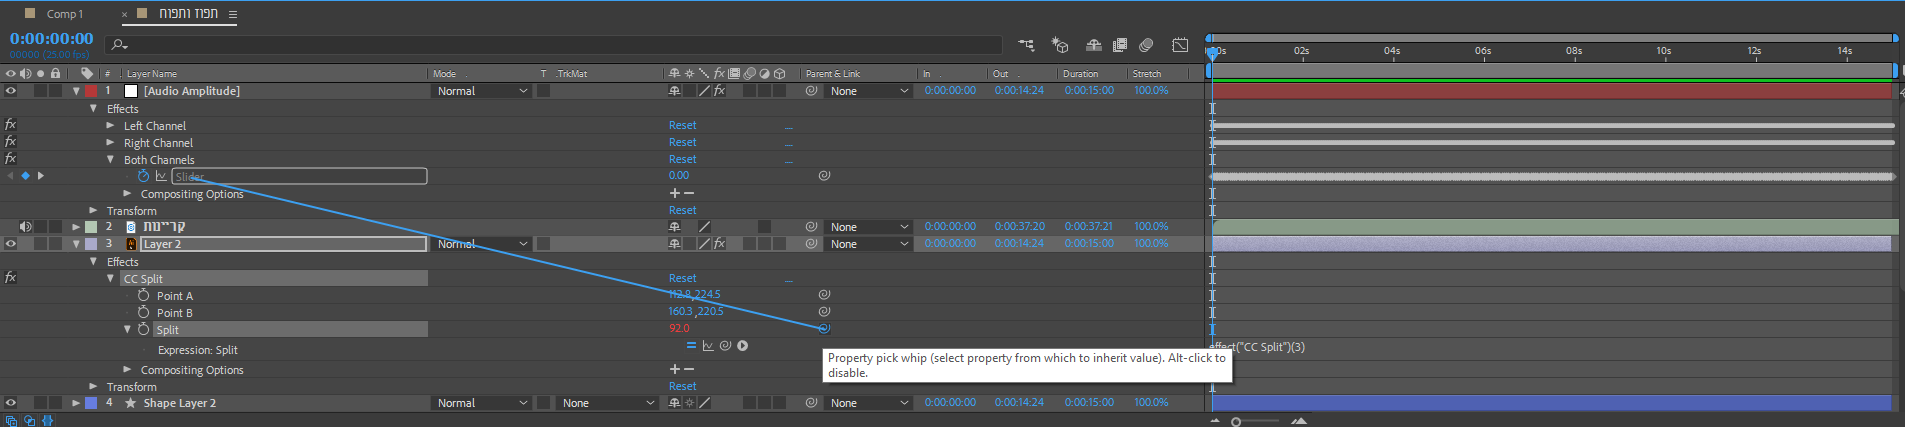The height and width of the screenshot is (427, 1905).
Task: Click expression pick whip for Slider value
Action: pos(824,176)
